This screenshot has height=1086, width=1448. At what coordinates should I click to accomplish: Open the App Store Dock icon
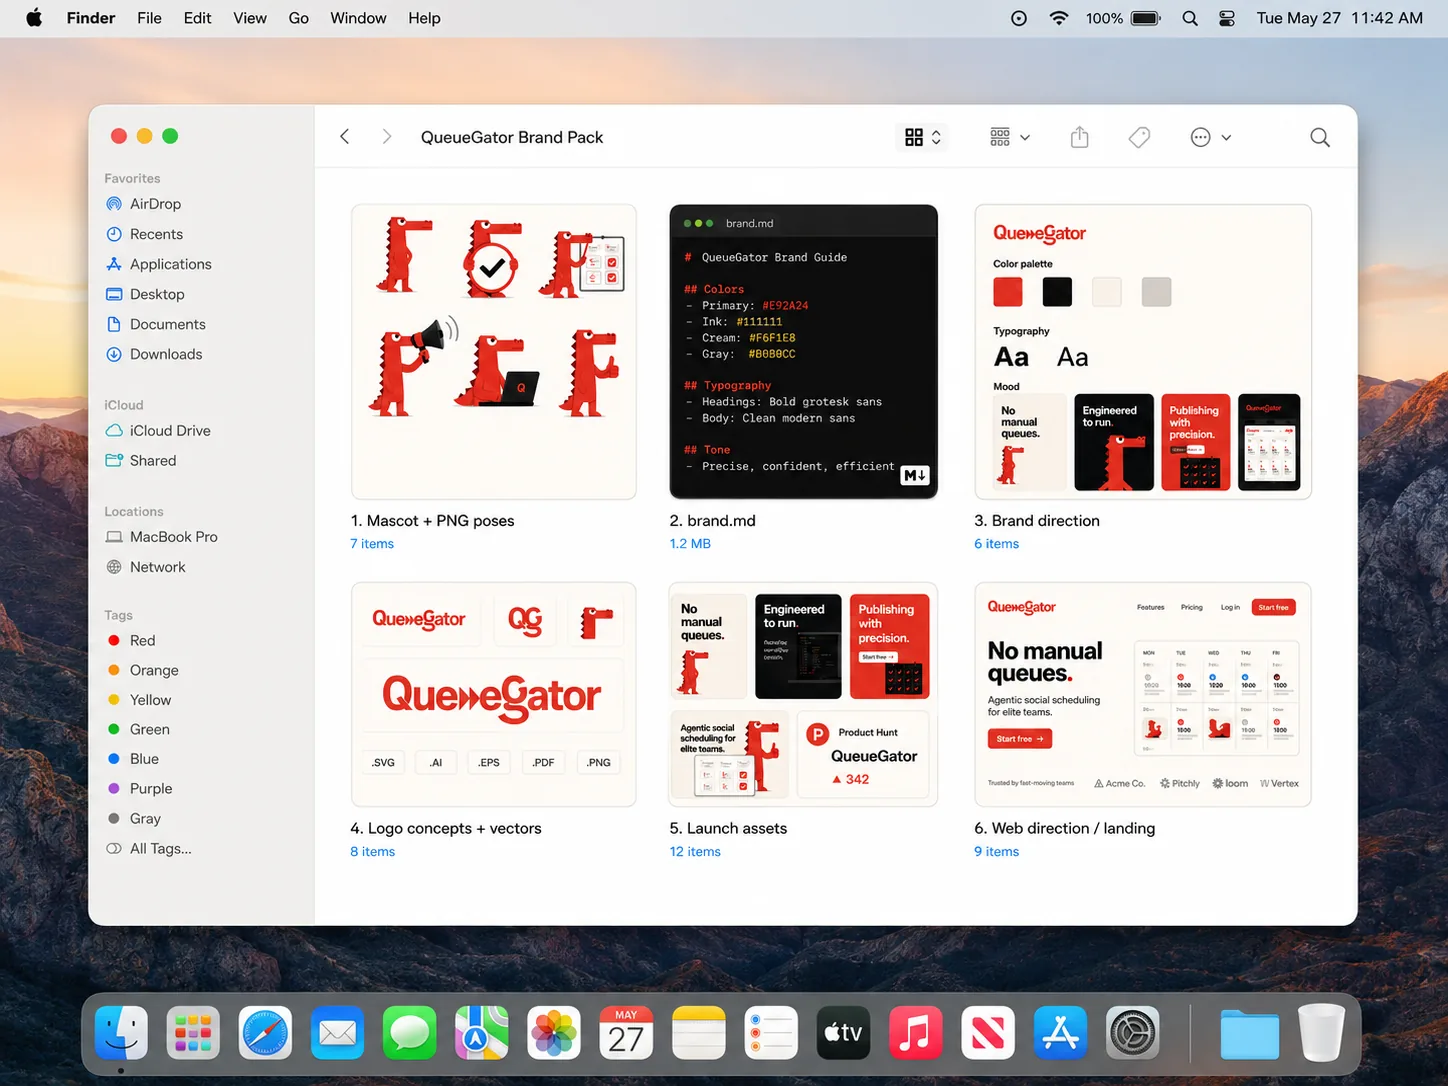[x=1059, y=1033]
